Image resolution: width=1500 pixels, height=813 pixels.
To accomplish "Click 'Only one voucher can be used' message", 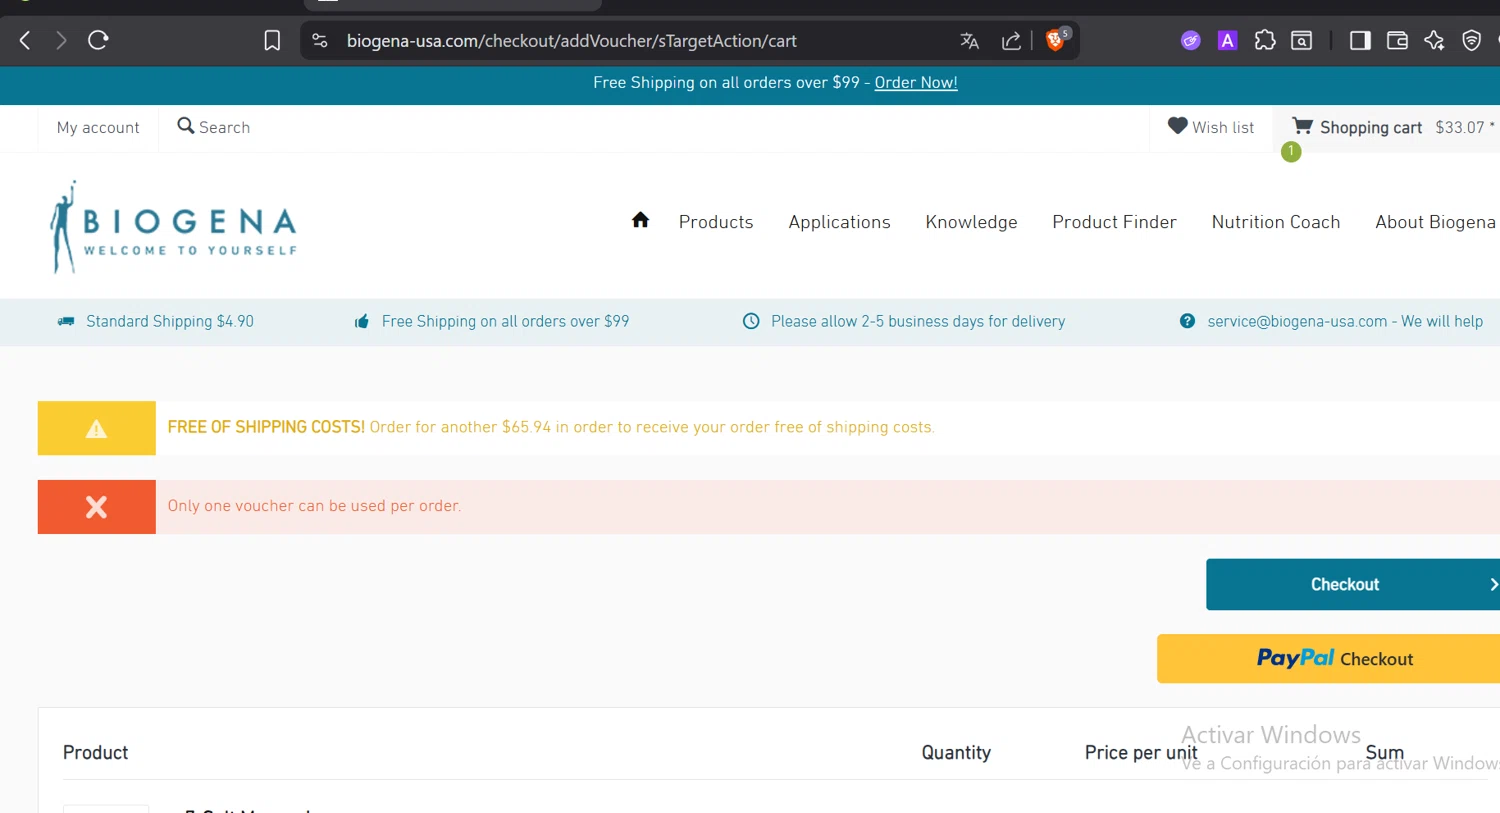I will [x=314, y=506].
